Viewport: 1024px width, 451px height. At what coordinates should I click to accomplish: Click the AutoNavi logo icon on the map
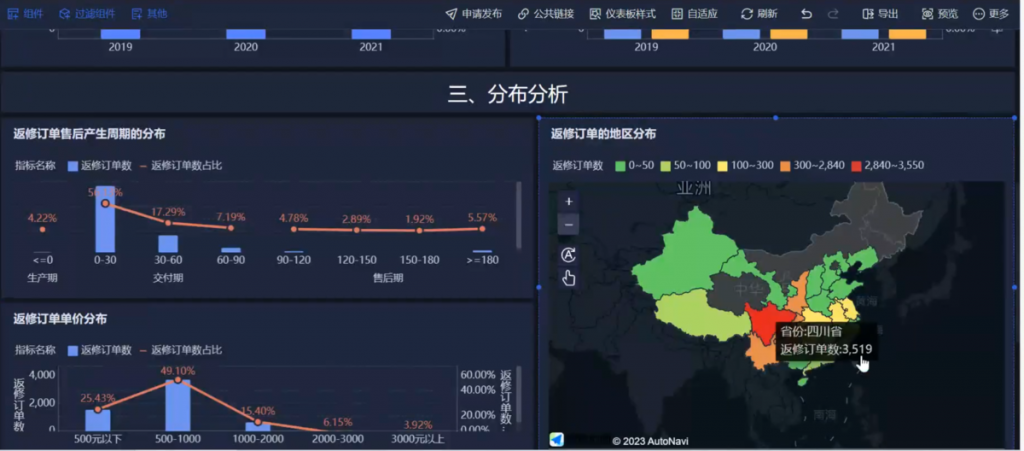pos(556,440)
